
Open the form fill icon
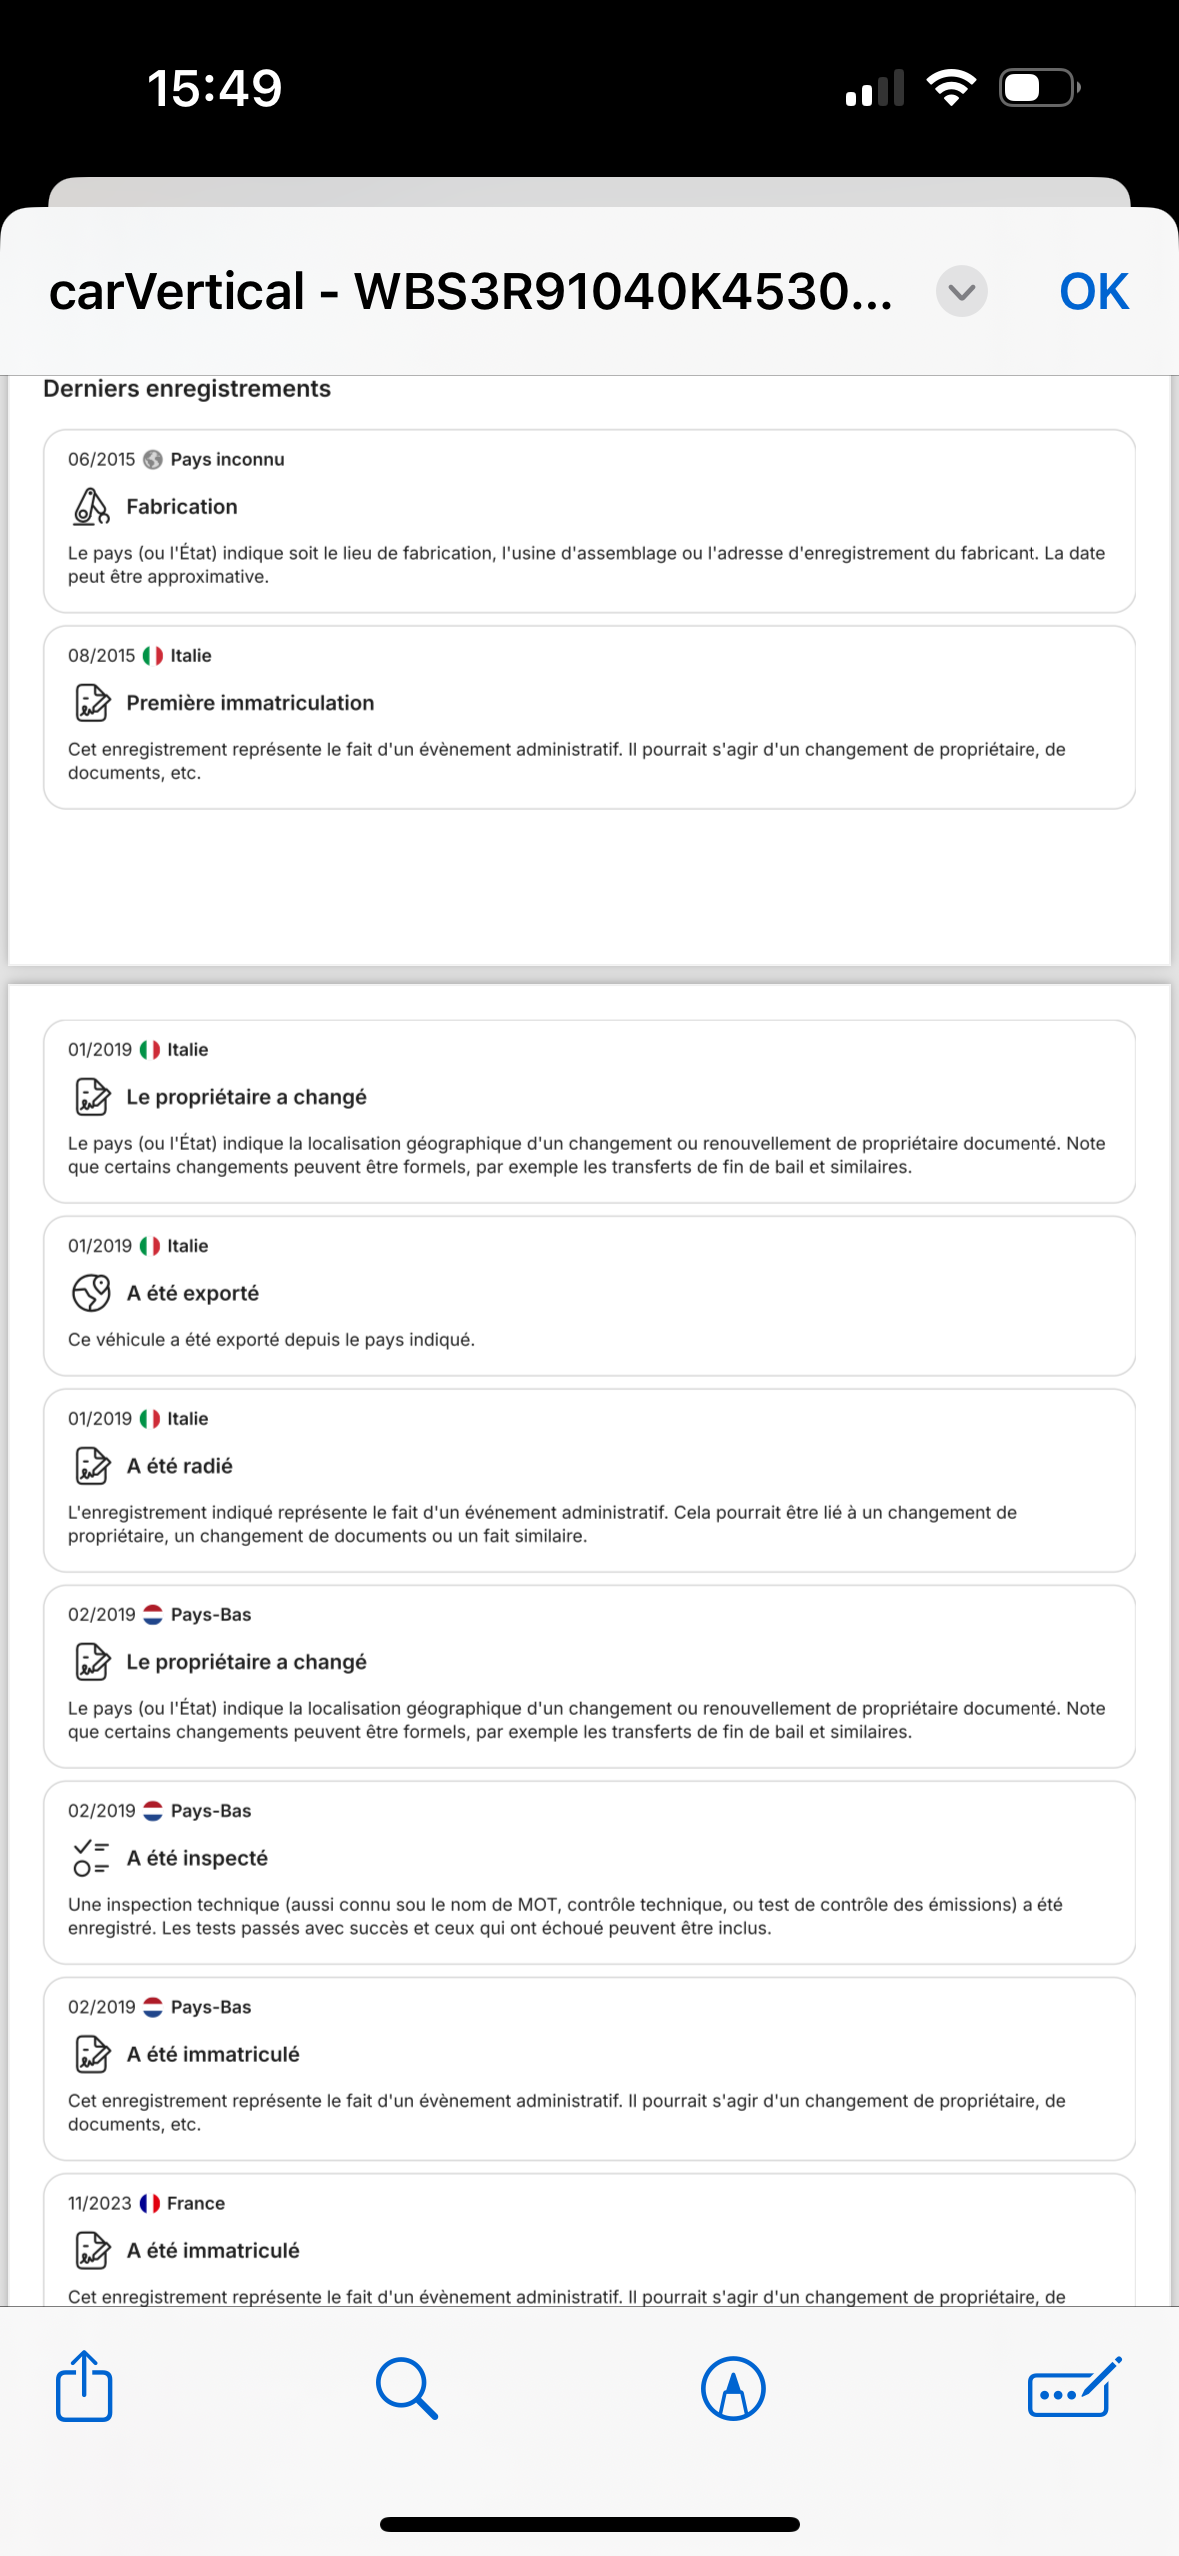coord(1075,2387)
